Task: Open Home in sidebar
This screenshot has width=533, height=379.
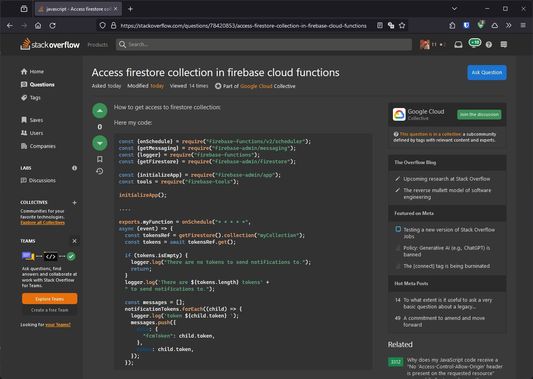Action: click(33, 71)
